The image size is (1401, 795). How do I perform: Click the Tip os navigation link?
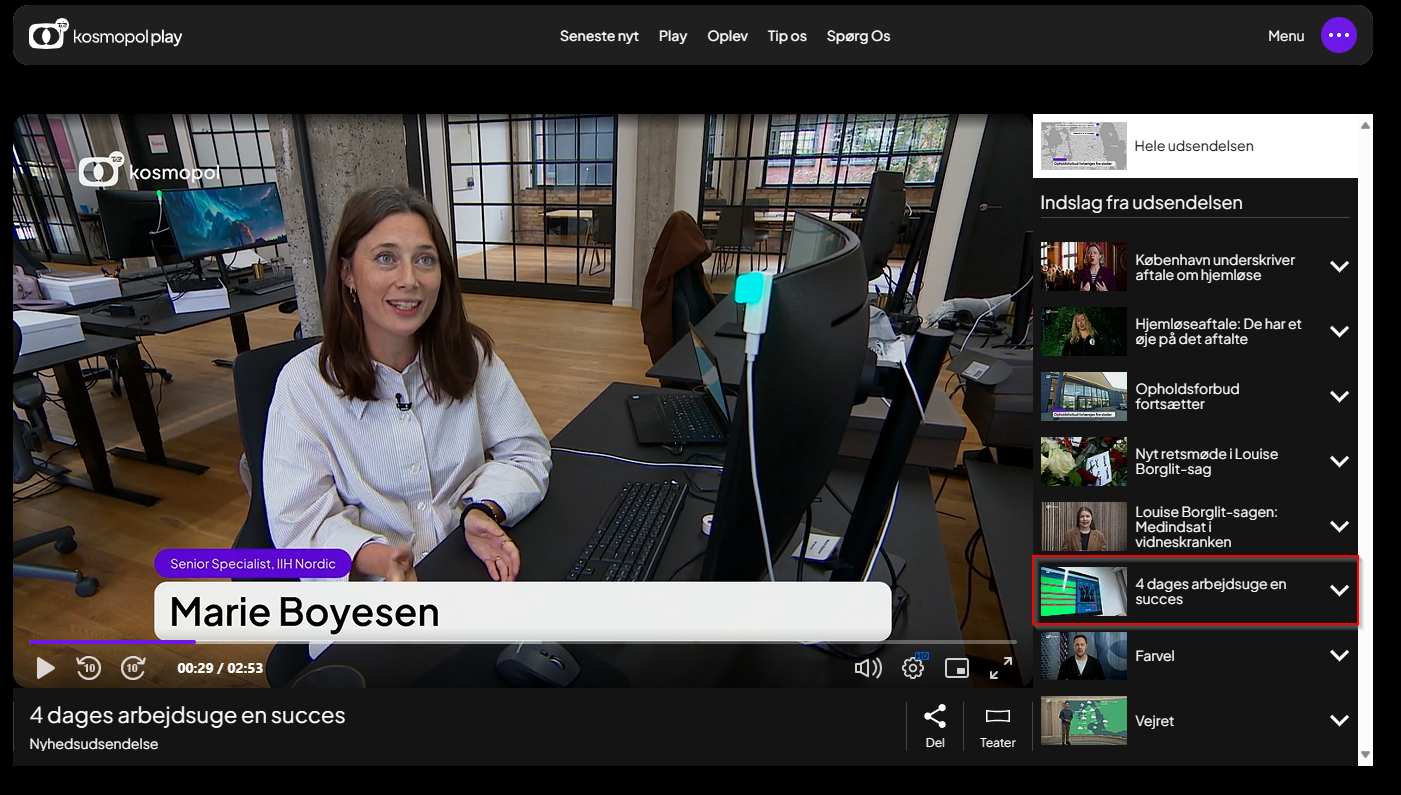(x=787, y=36)
